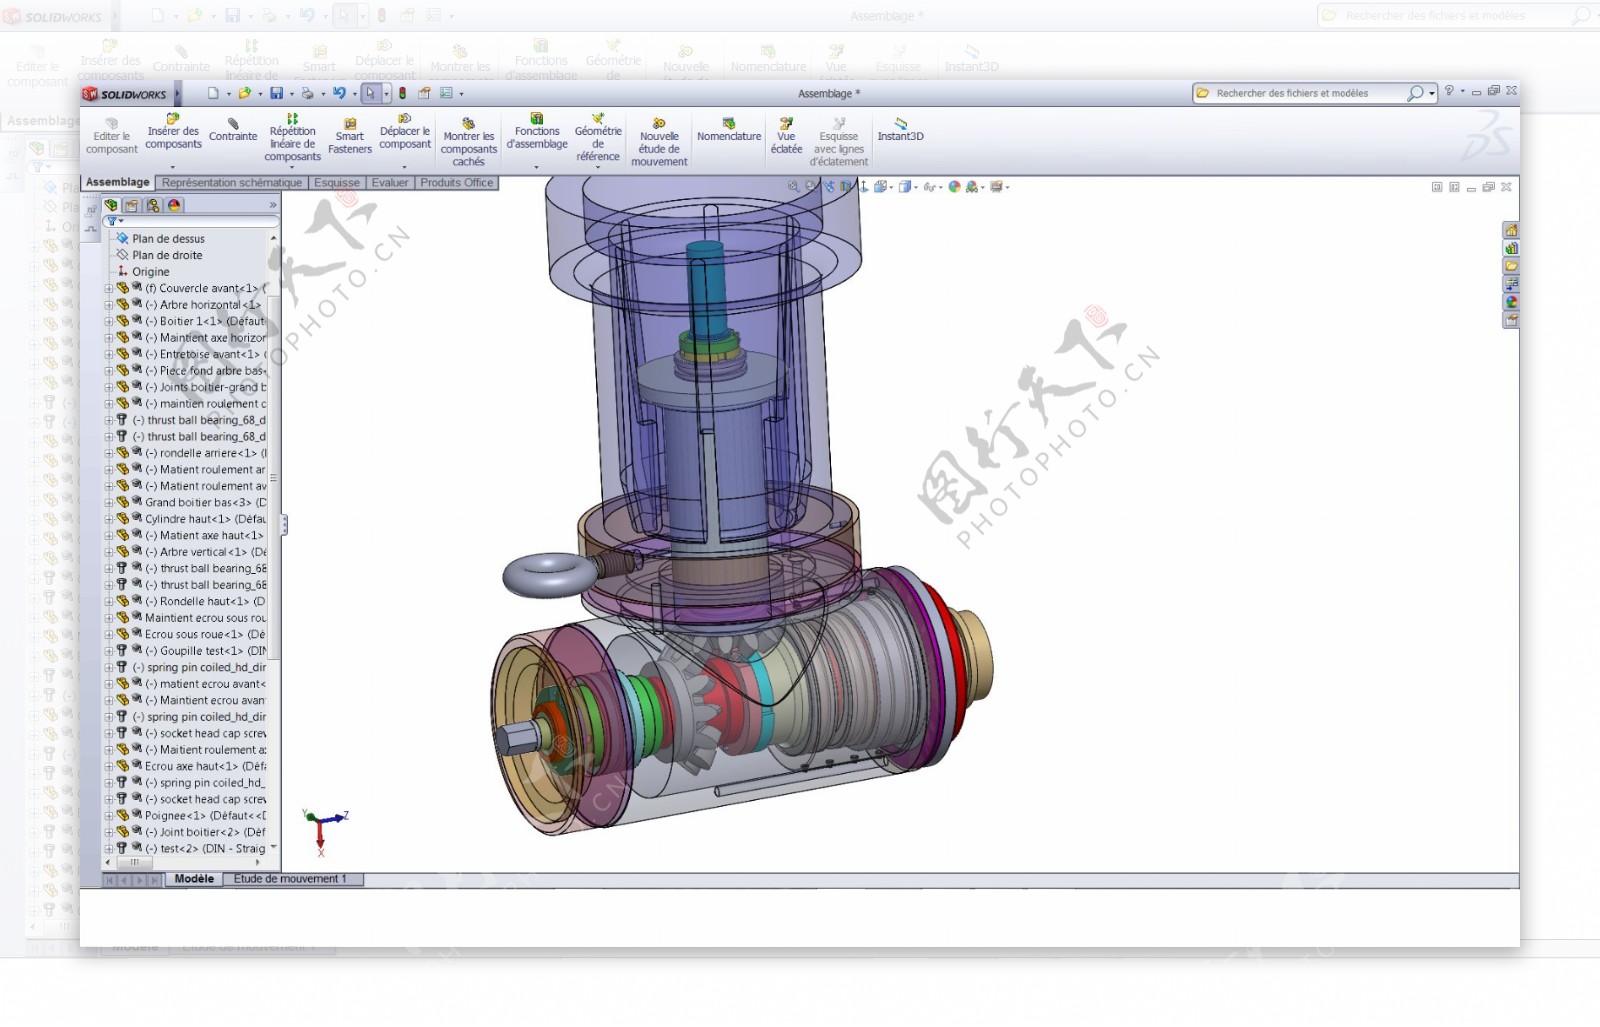
Task: Click the Edit appearance color ball in viewport toolbar
Action: 954,186
